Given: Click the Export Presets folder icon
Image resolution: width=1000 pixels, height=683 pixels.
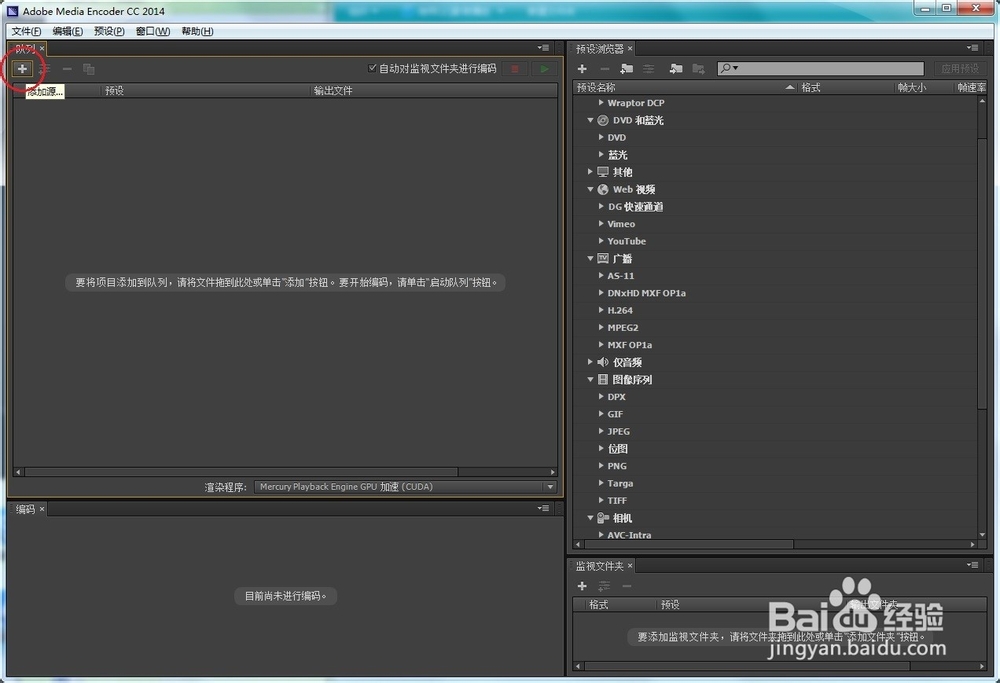Looking at the screenshot, I should tap(699, 69).
